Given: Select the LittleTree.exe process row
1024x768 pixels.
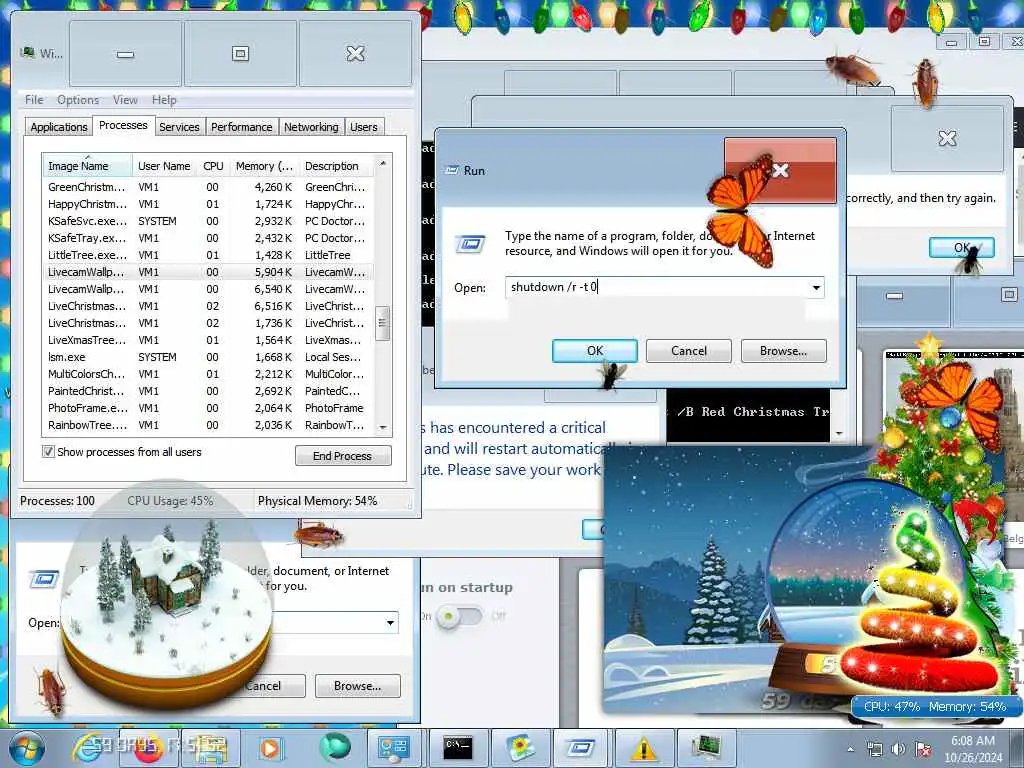Looking at the screenshot, I should tap(208, 255).
